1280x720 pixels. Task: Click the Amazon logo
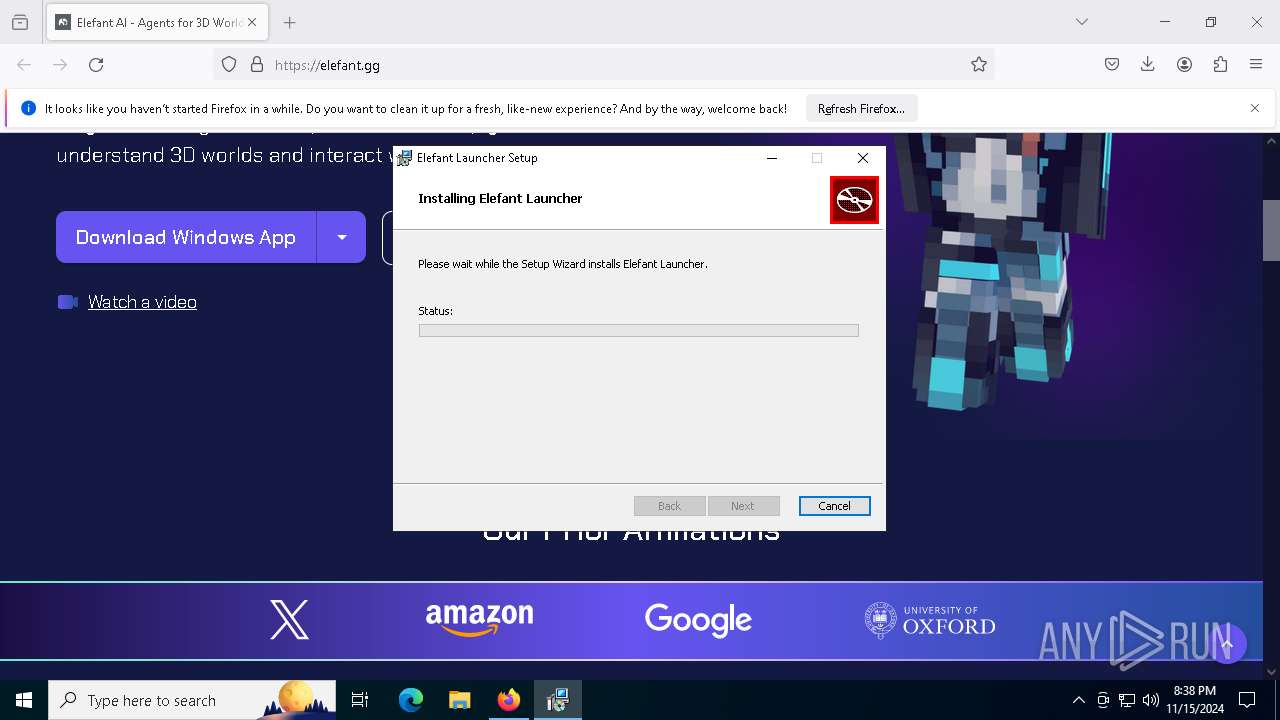[x=479, y=620]
